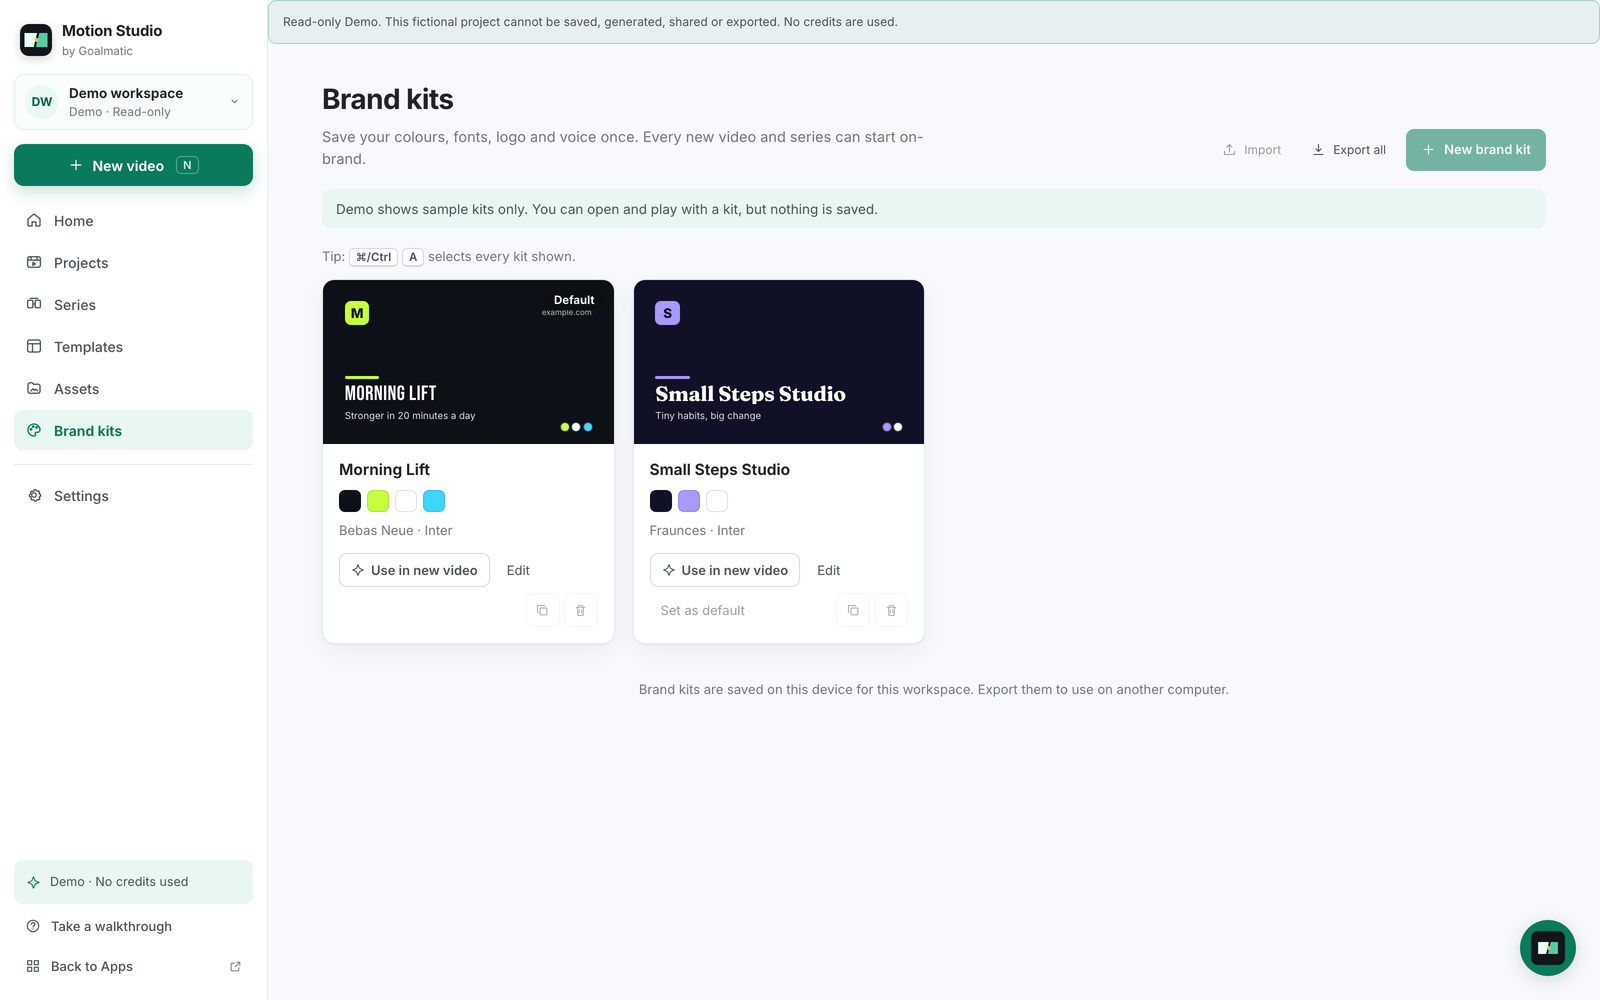1600x1000 pixels.
Task: Click the demo sample kits notice
Action: 933,209
